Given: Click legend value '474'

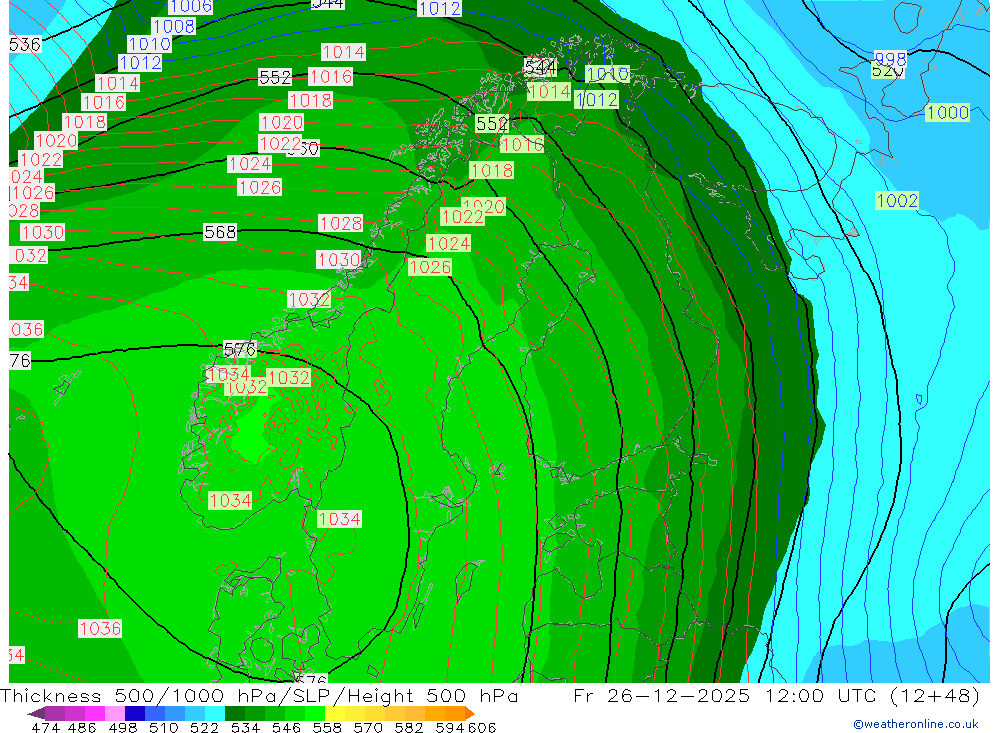Looking at the screenshot, I should coord(45,727).
